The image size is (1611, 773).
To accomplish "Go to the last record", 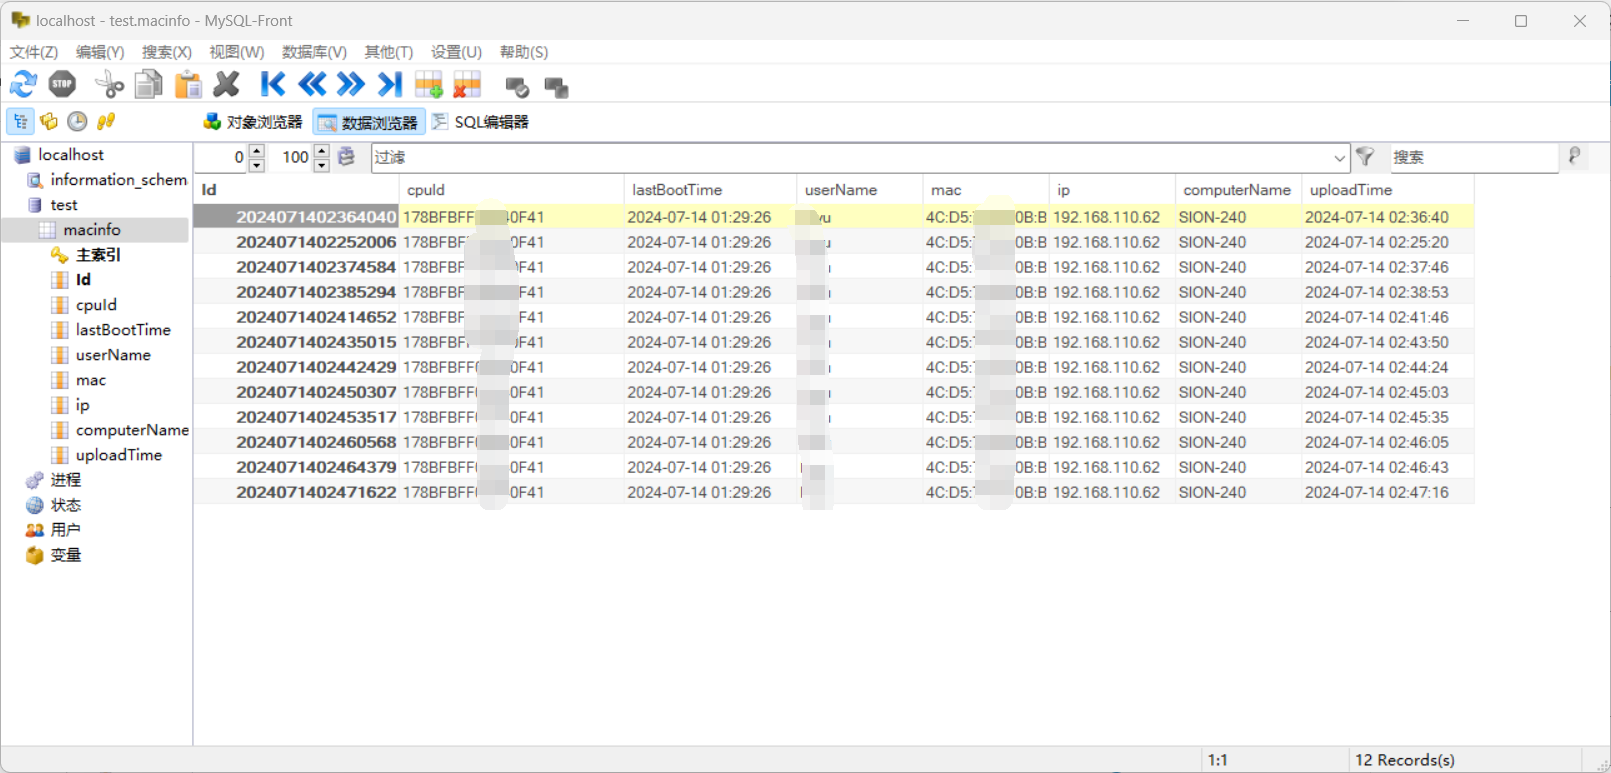I will coord(390,85).
